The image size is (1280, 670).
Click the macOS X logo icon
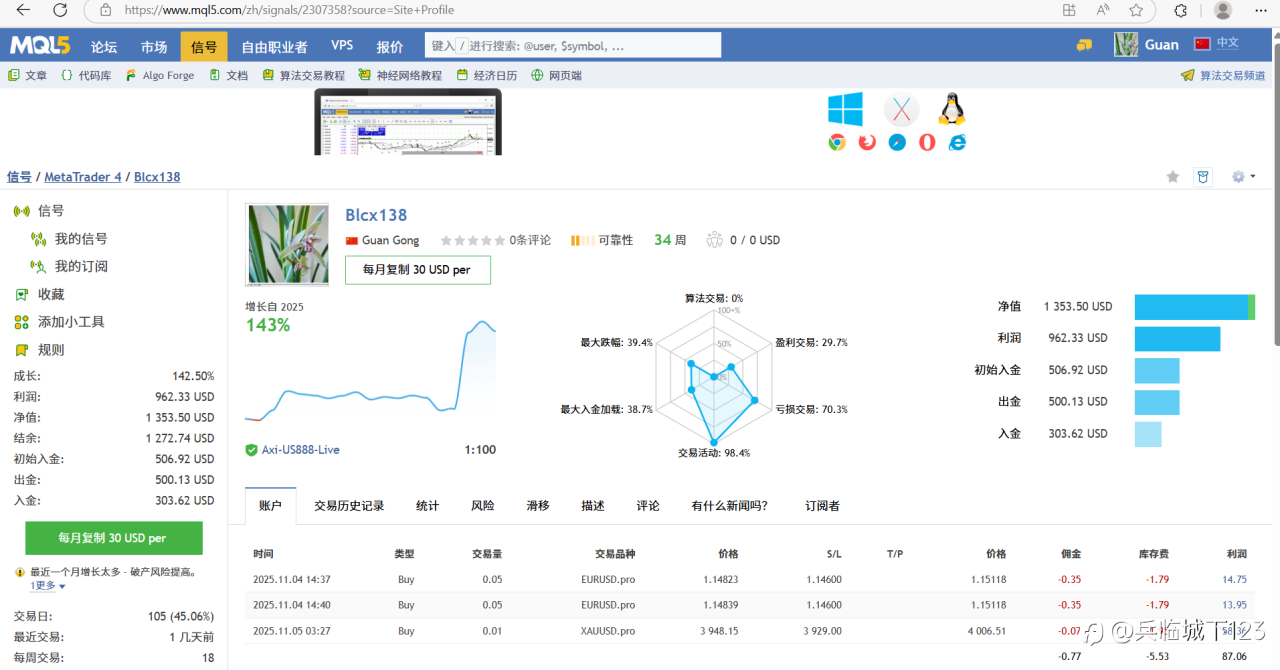(901, 109)
